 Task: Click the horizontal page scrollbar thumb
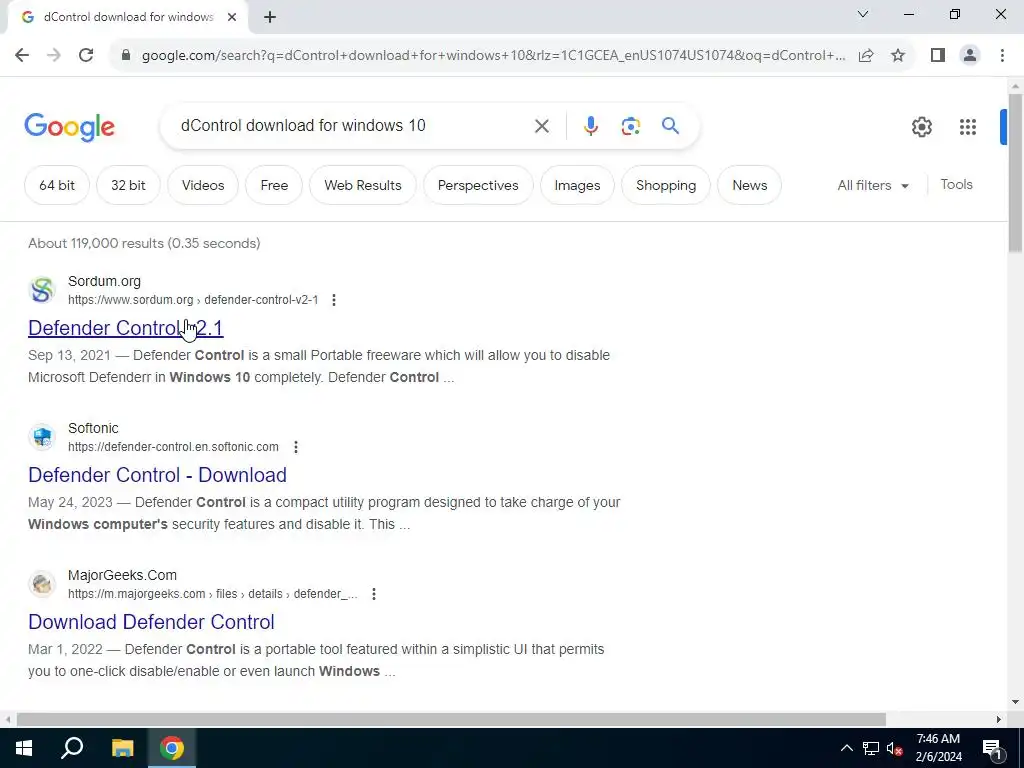(x=451, y=719)
